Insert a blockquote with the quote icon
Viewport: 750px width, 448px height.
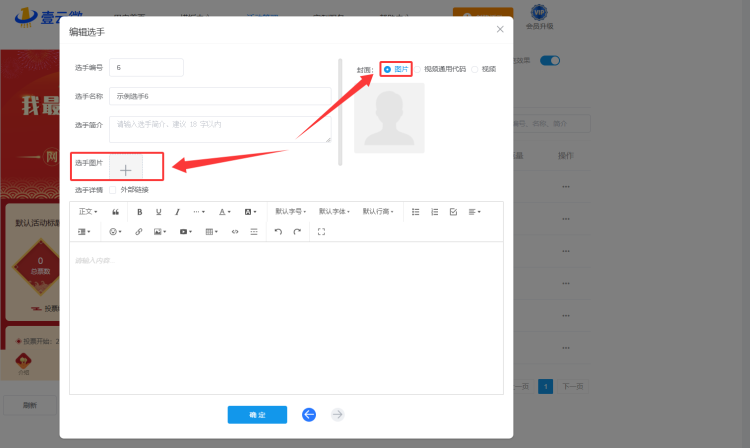tap(116, 212)
